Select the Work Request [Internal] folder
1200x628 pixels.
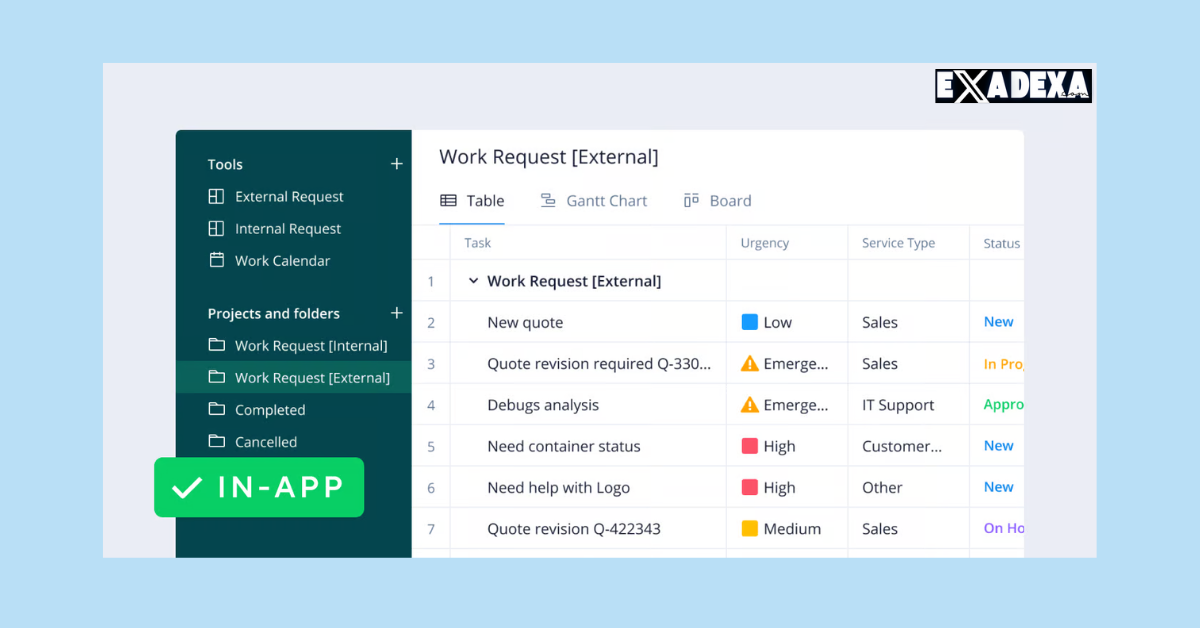click(310, 345)
